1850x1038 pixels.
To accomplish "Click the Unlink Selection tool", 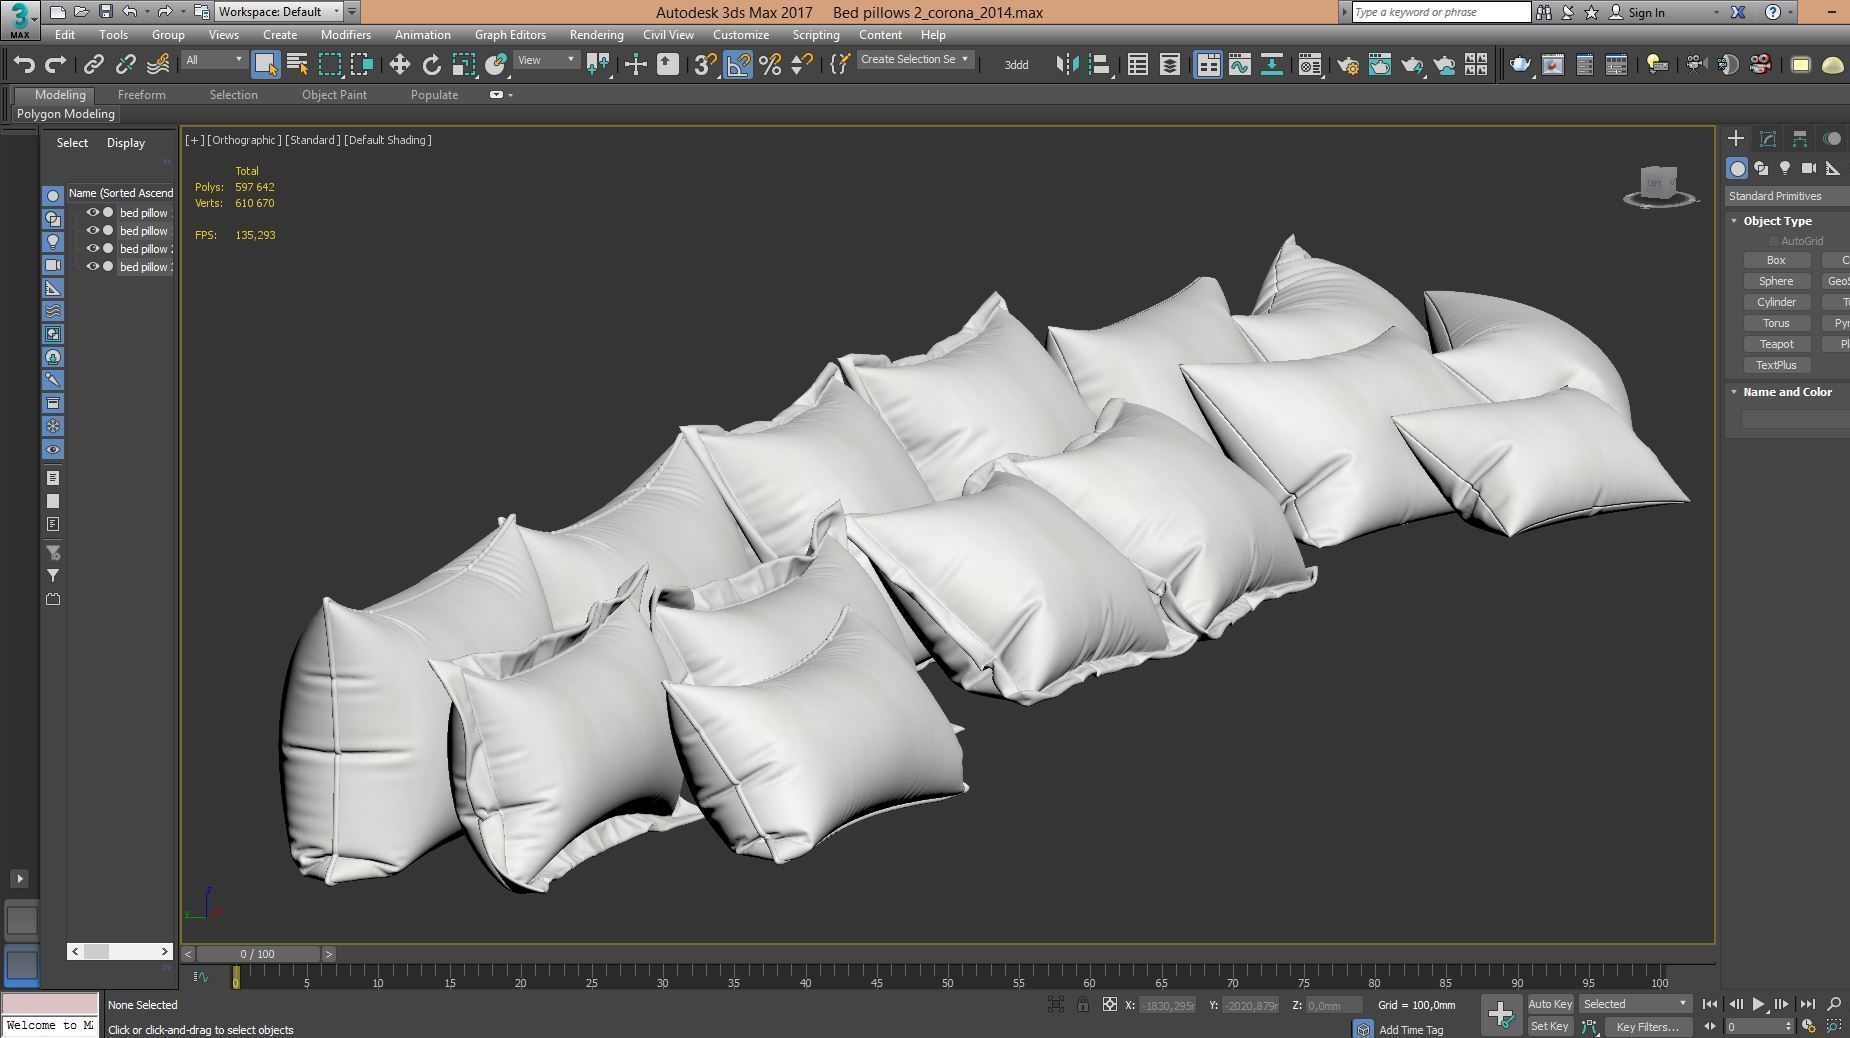I will tap(125, 65).
